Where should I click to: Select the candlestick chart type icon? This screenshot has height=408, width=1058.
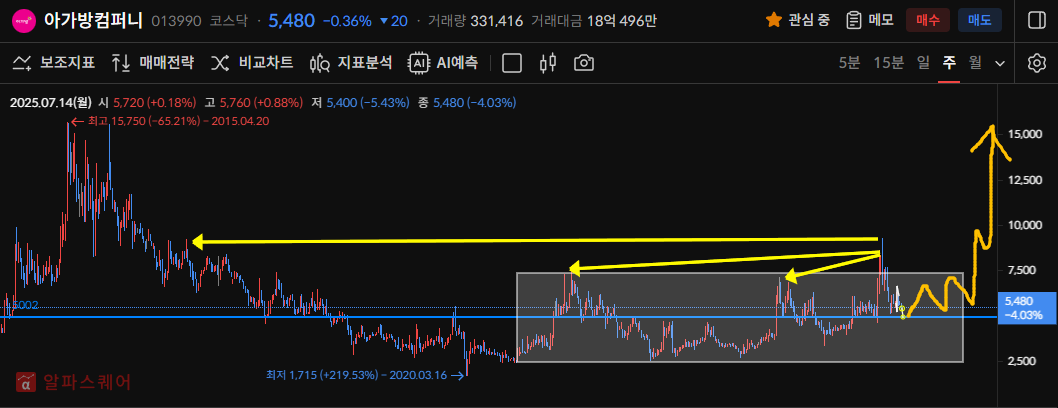tap(548, 63)
